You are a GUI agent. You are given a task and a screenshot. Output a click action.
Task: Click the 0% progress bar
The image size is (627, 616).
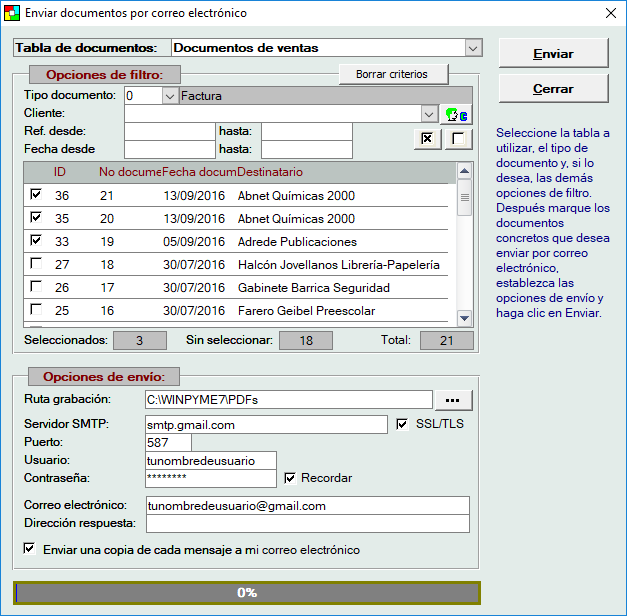click(247, 593)
